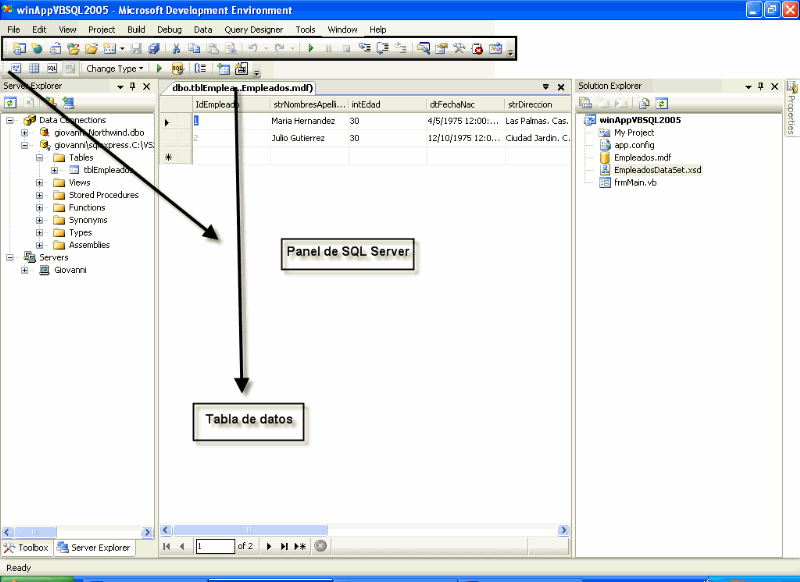
Task: Expand the Stored Procedures folder
Action: pos(39,195)
